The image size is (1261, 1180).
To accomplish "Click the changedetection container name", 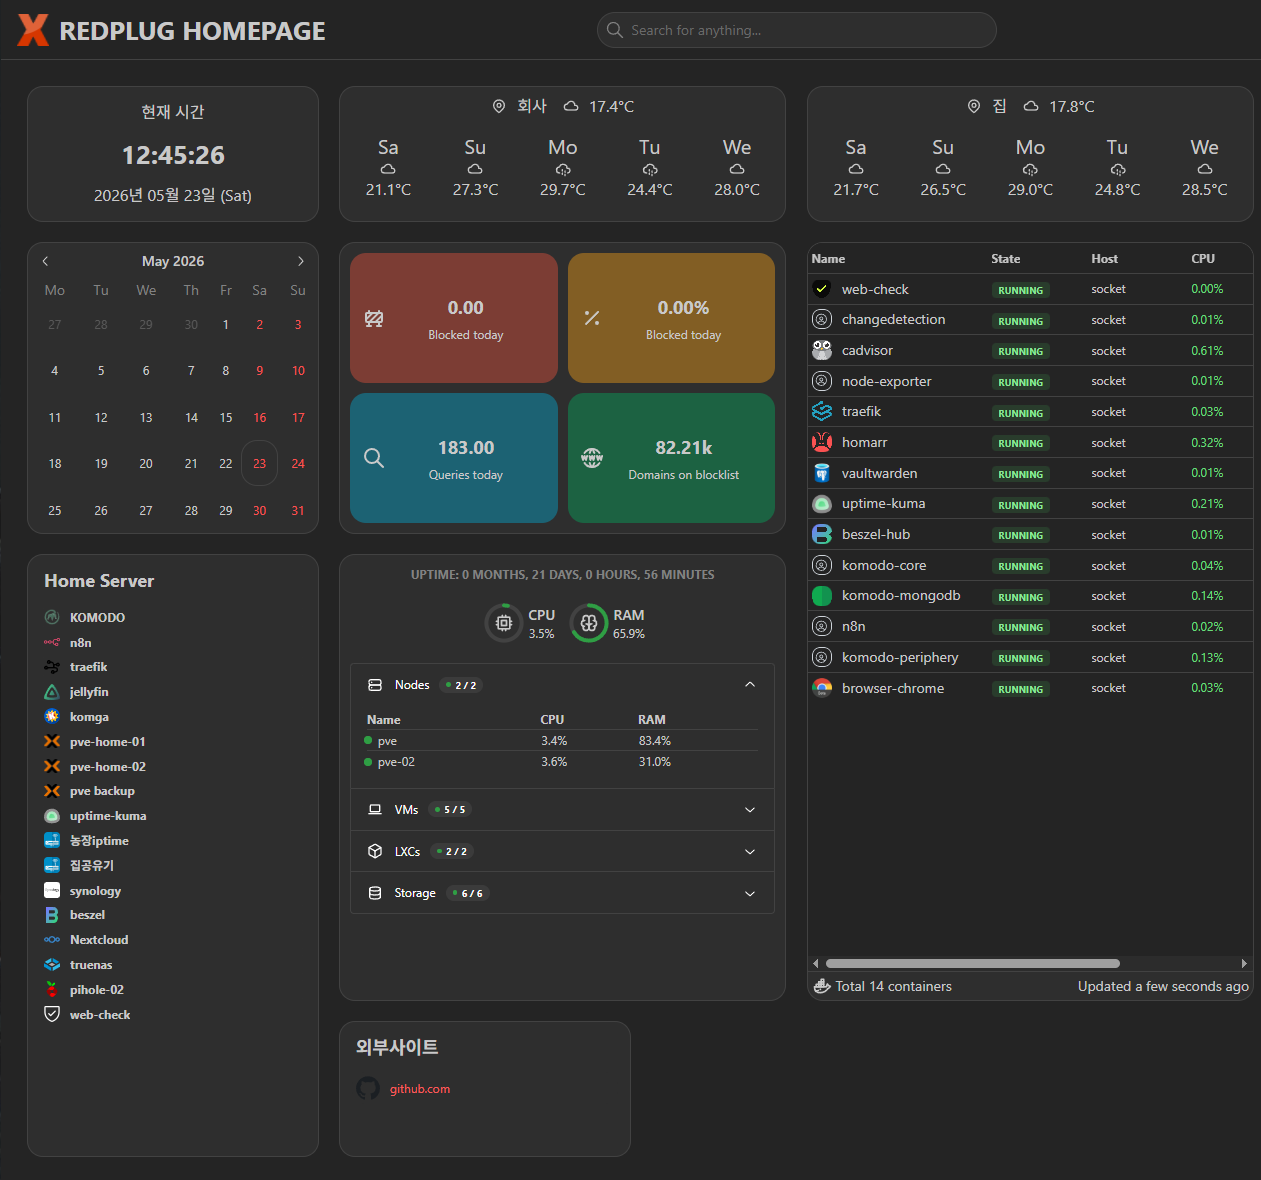I will click(x=893, y=320).
